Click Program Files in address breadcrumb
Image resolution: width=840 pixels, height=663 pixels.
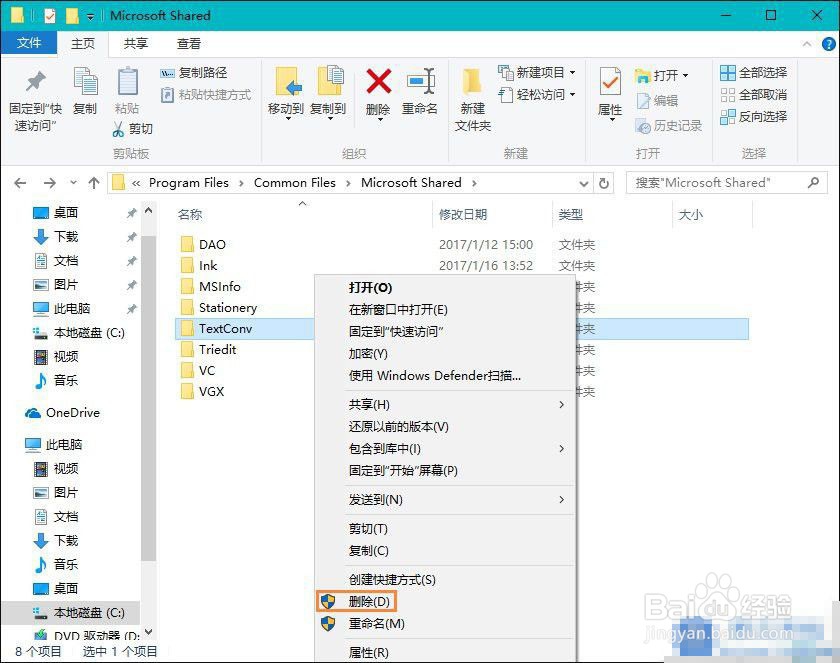[x=189, y=183]
